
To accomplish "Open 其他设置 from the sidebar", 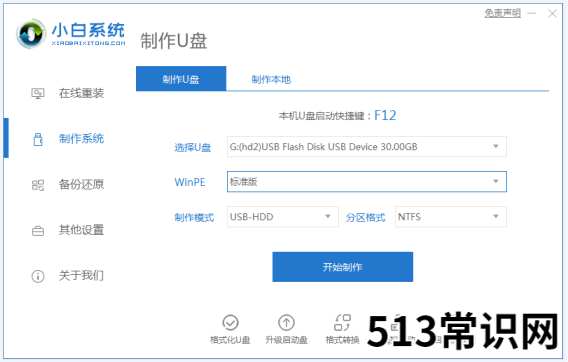I will click(68, 230).
